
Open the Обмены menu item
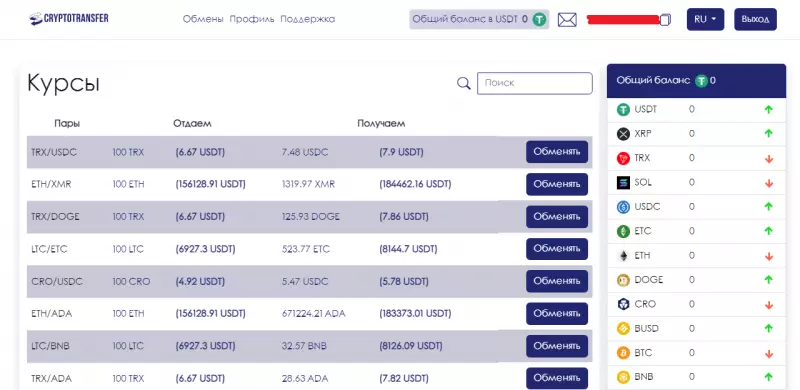[203, 19]
